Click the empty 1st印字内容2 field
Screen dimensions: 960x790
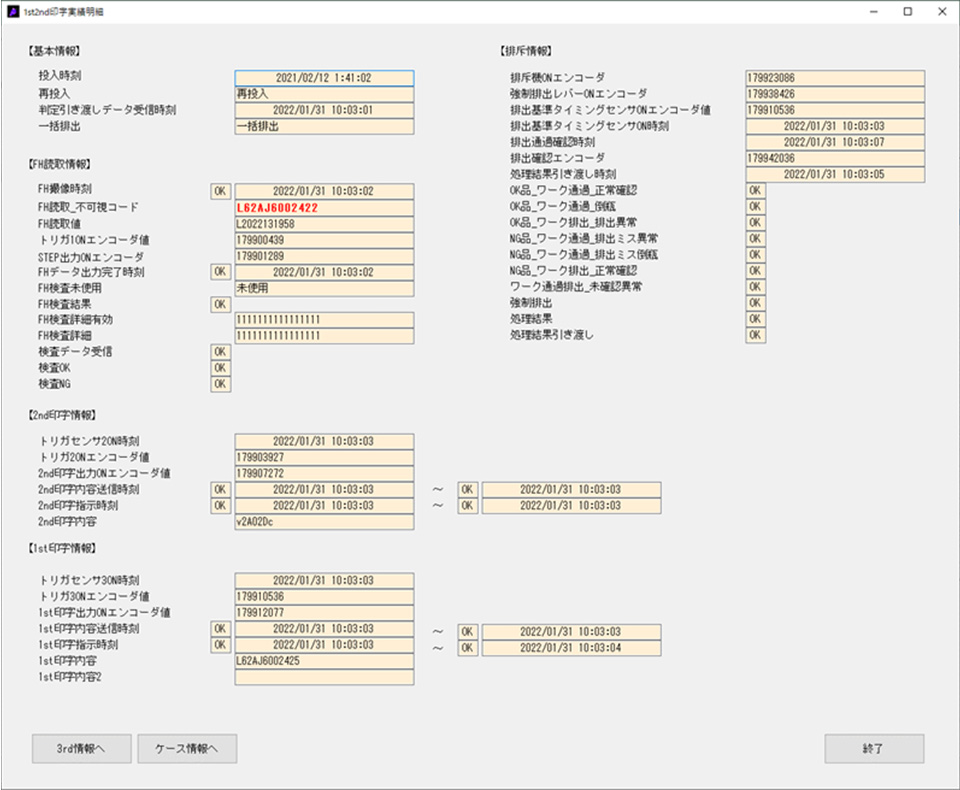pyautogui.click(x=324, y=677)
